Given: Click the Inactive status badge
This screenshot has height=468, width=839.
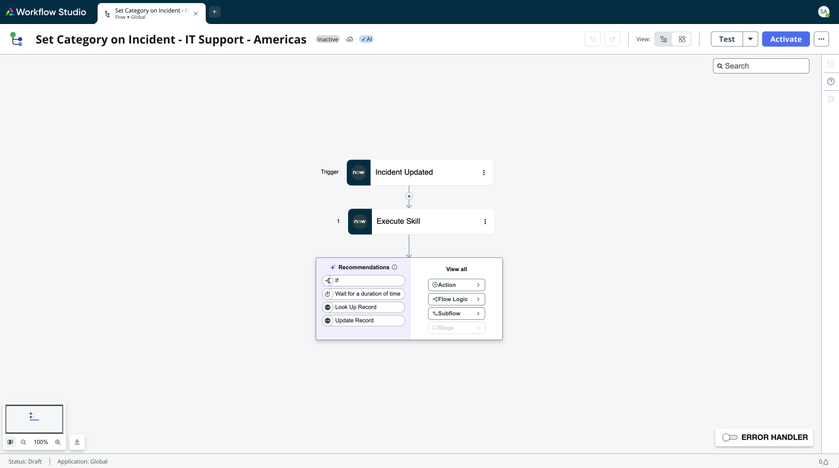Looking at the screenshot, I should click(327, 39).
